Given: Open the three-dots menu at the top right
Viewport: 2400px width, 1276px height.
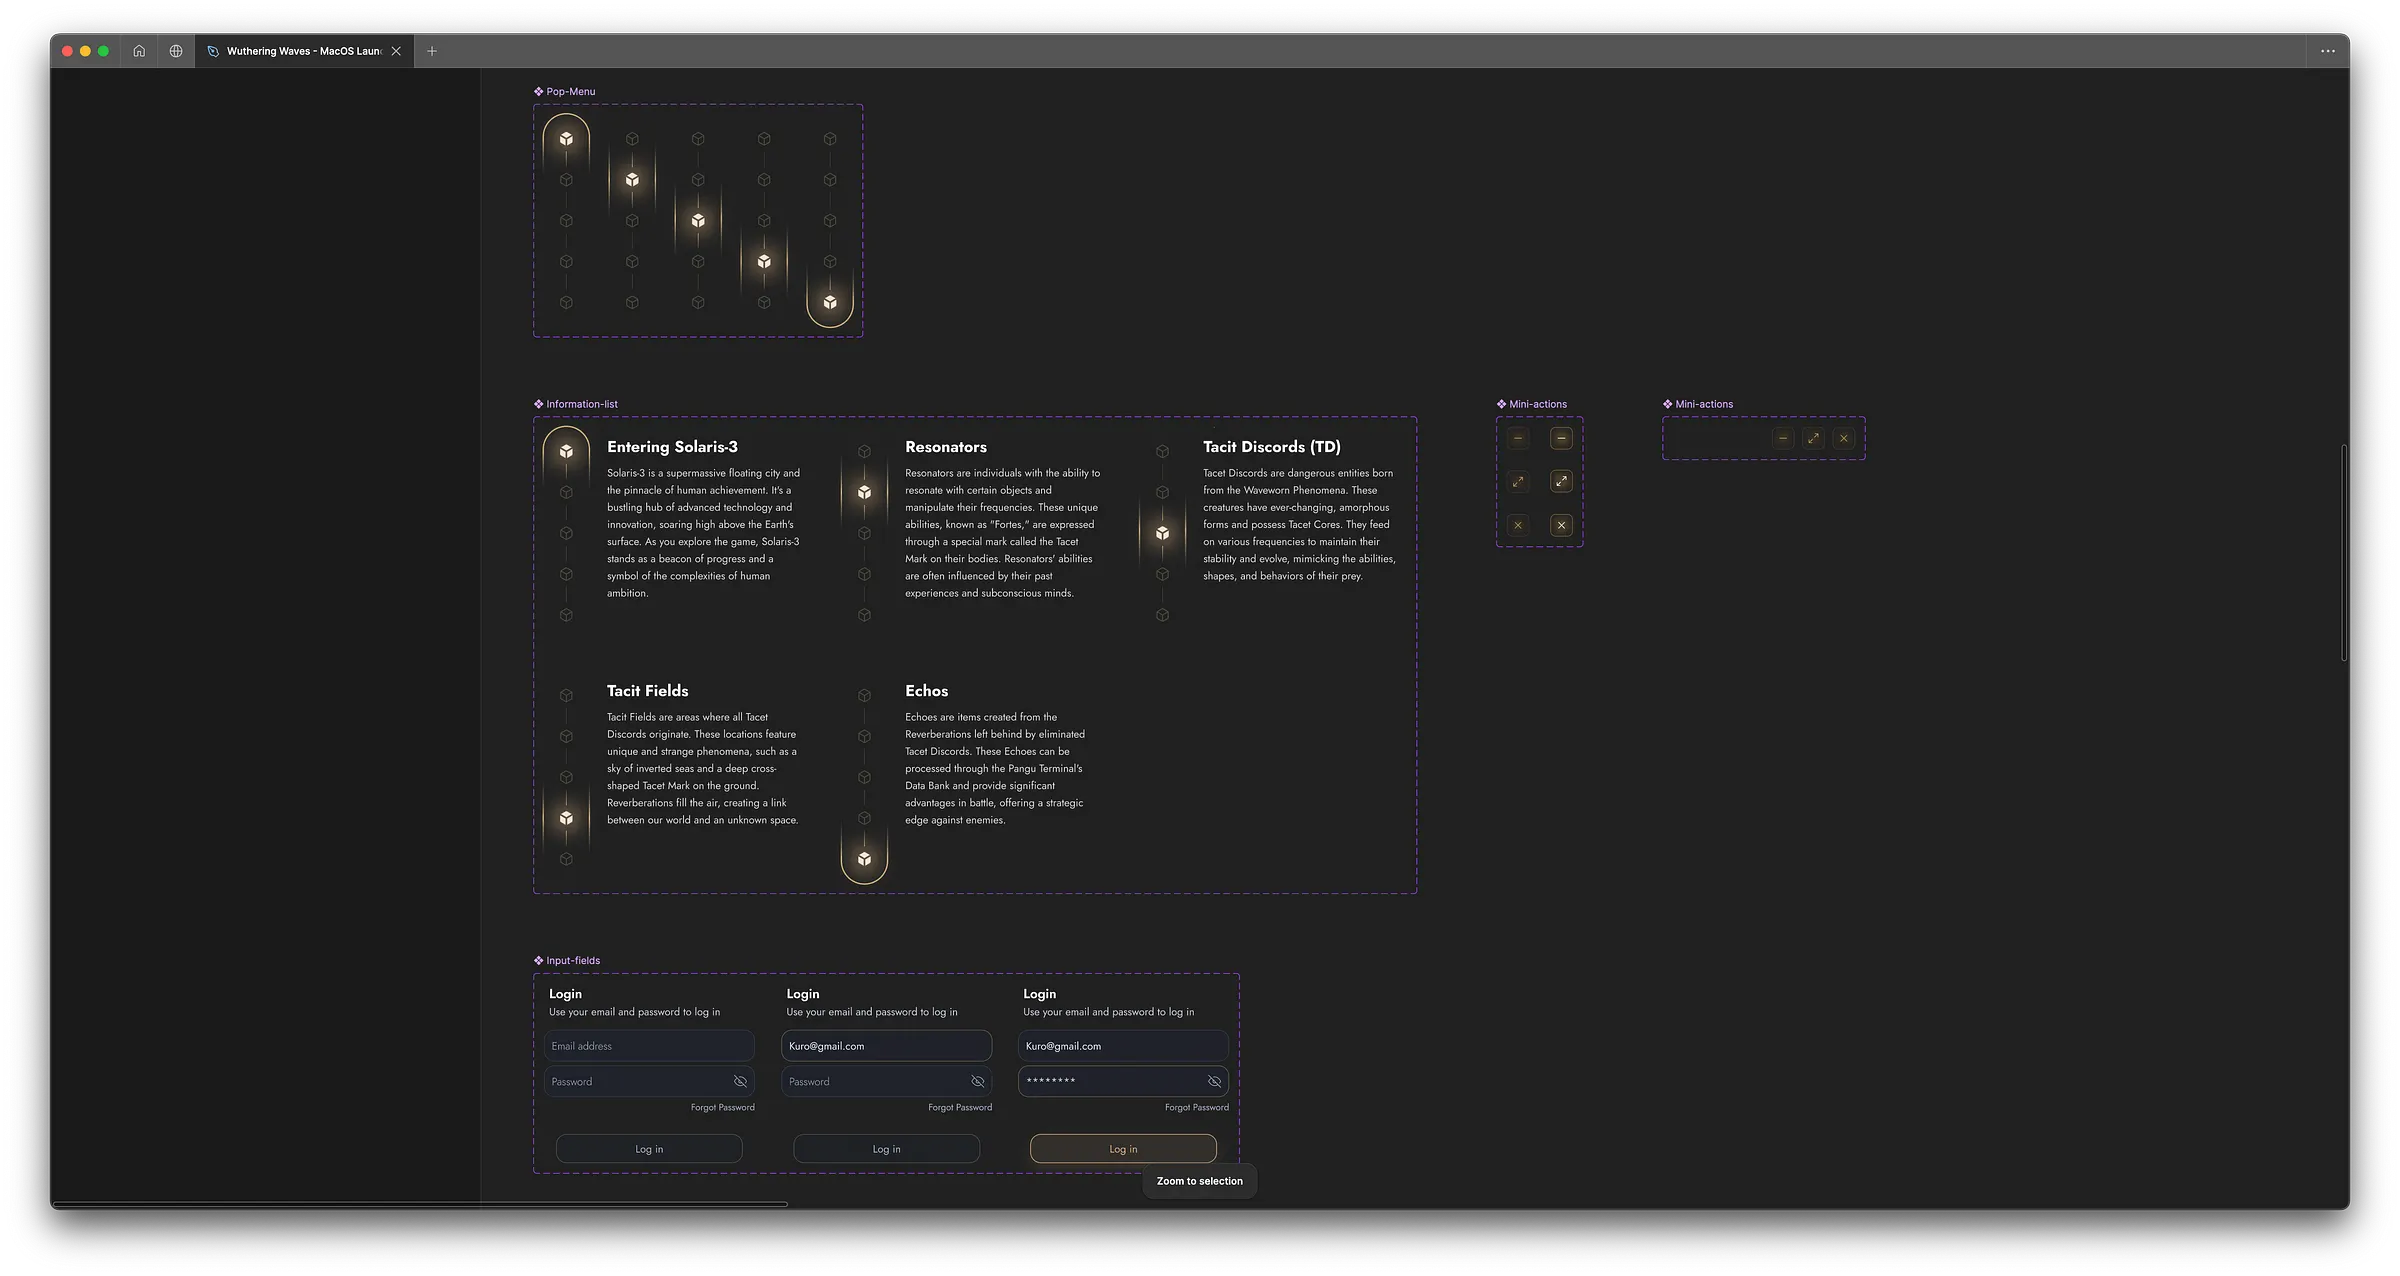Looking at the screenshot, I should [x=2327, y=51].
